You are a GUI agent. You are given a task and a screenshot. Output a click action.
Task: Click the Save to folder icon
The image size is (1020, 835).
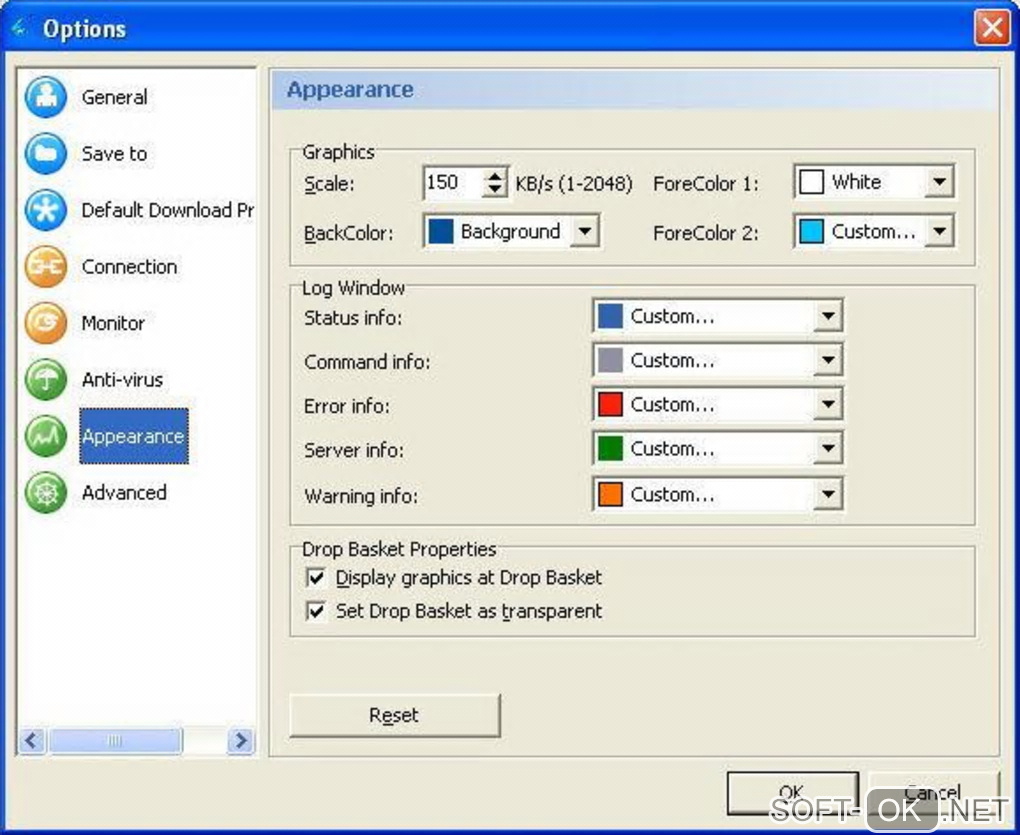coord(46,153)
